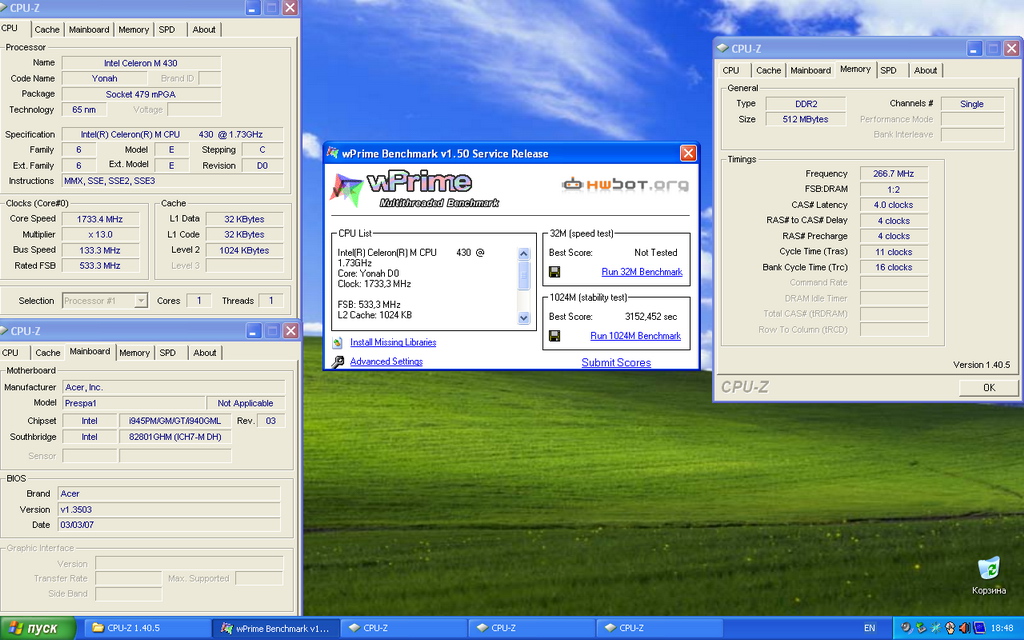Open the Start (пуск) button
This screenshot has width=1024, height=640.
38,628
